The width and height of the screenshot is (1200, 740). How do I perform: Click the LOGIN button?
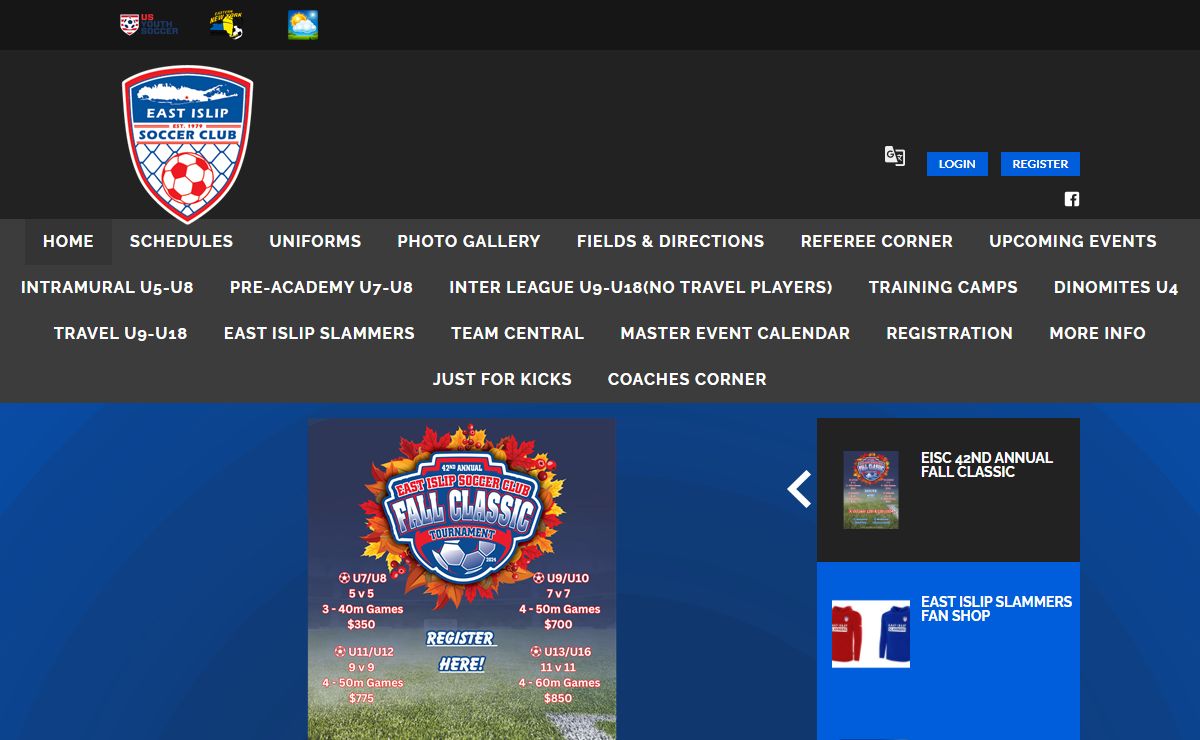click(957, 164)
